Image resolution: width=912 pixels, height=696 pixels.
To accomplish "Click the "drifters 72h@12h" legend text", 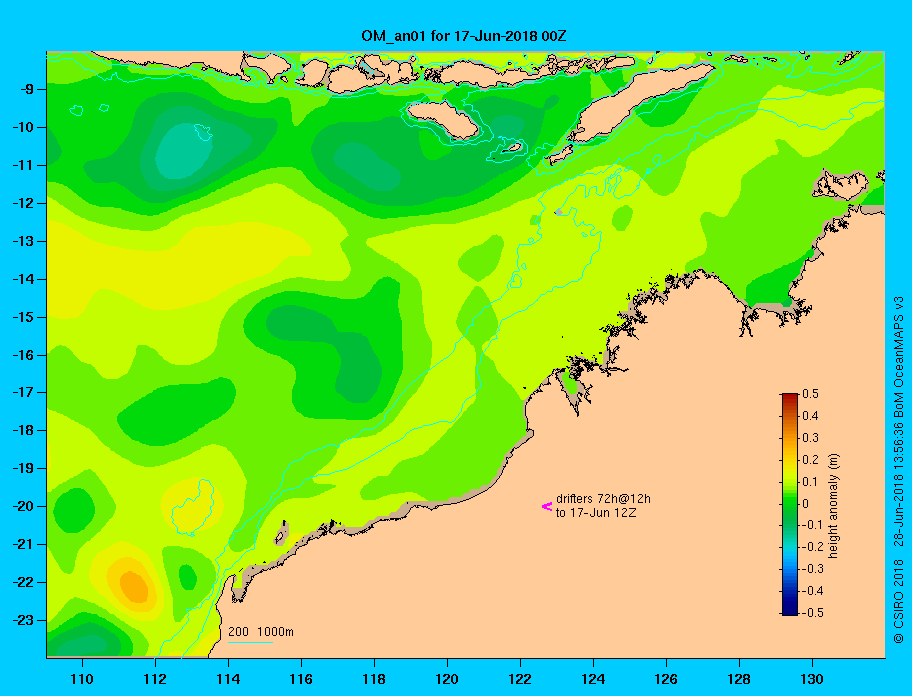I will pos(603,499).
